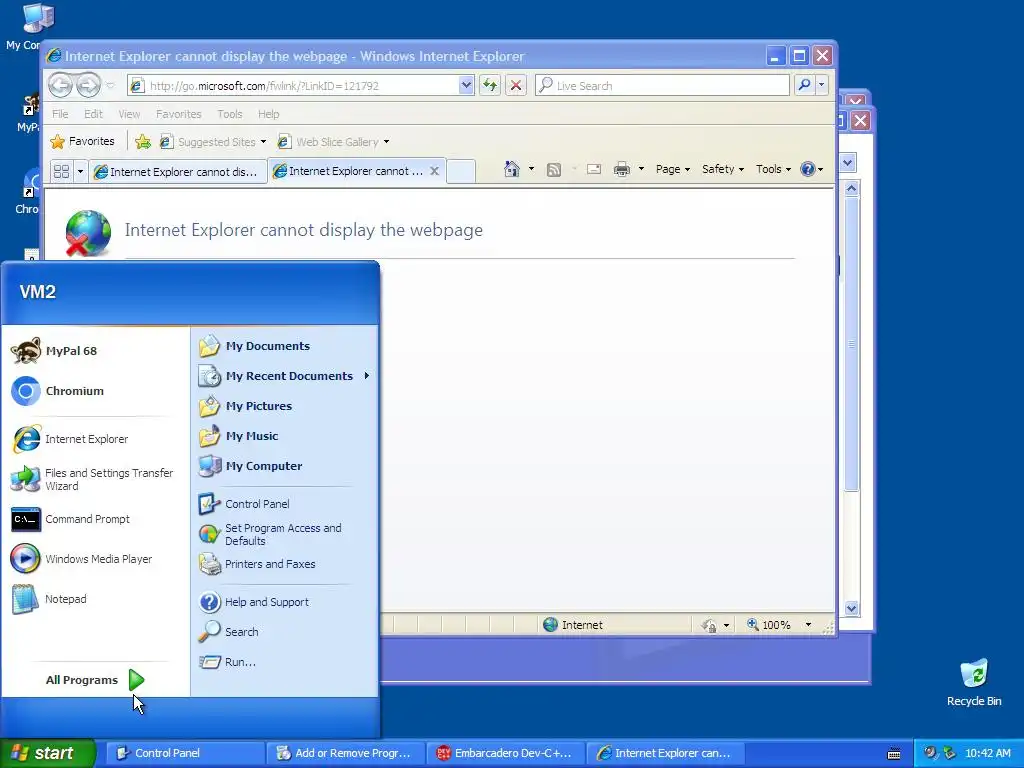Open the File menu
The height and width of the screenshot is (768, 1024).
pyautogui.click(x=60, y=114)
